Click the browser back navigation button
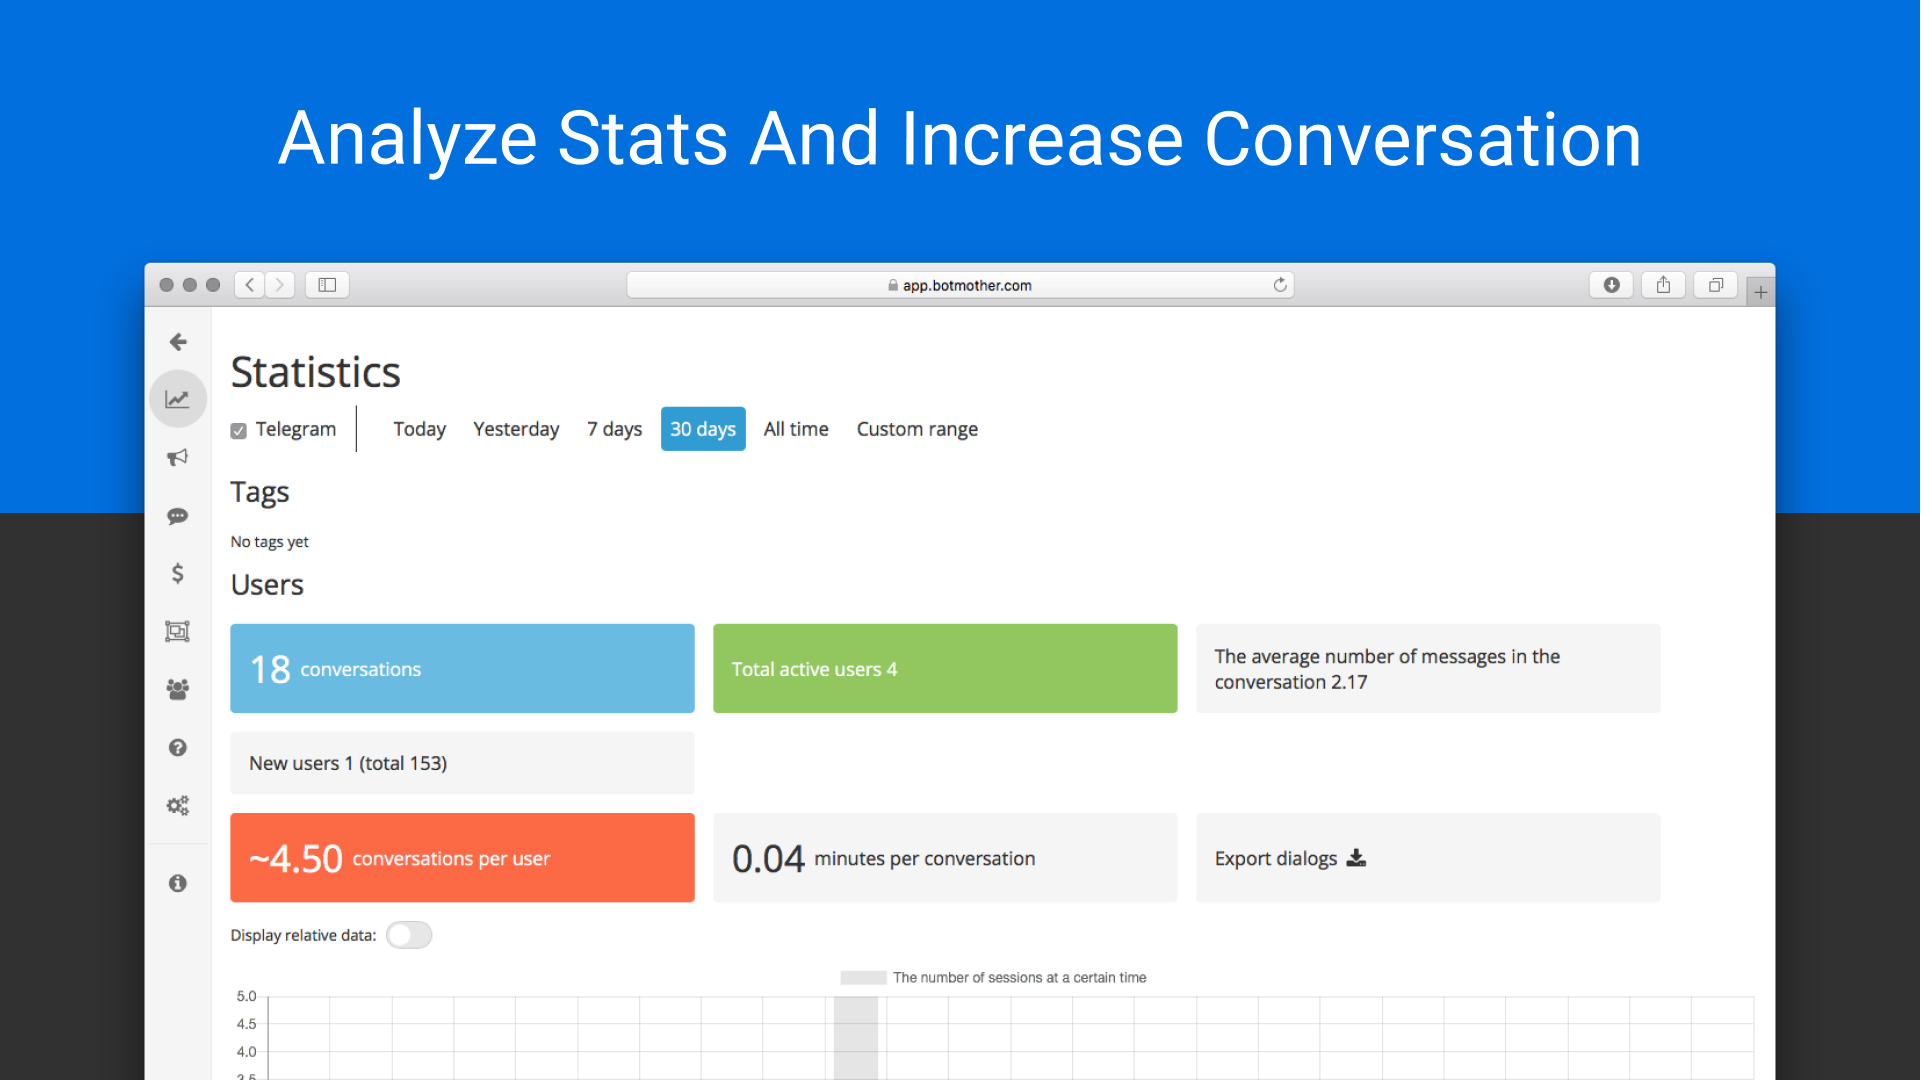 tap(250, 285)
